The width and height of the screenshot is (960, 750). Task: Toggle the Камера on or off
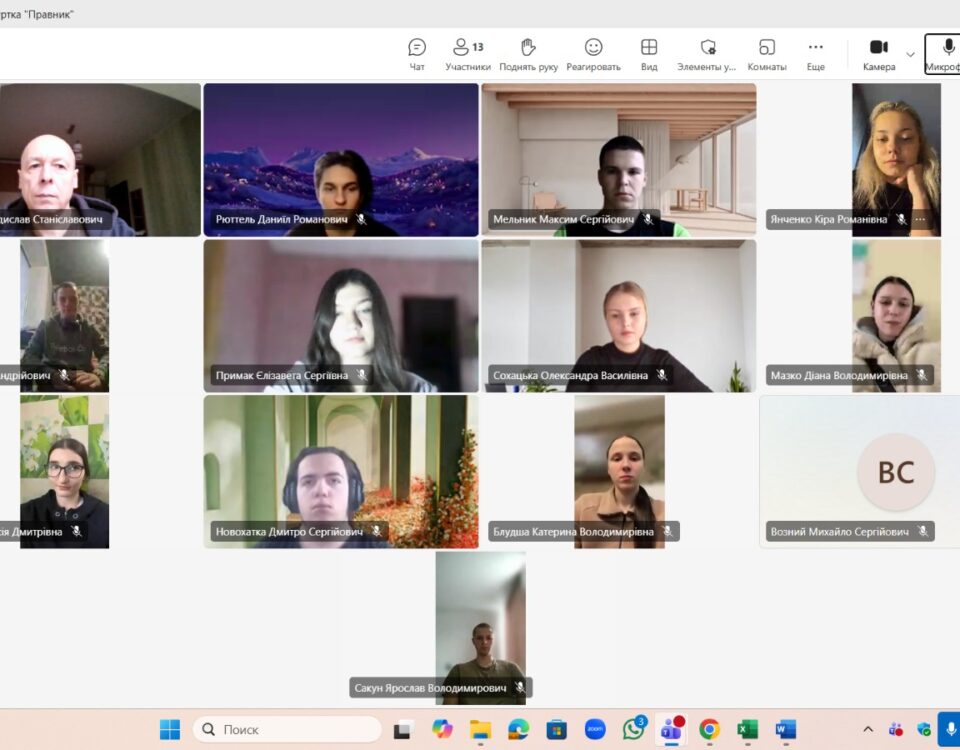click(879, 54)
